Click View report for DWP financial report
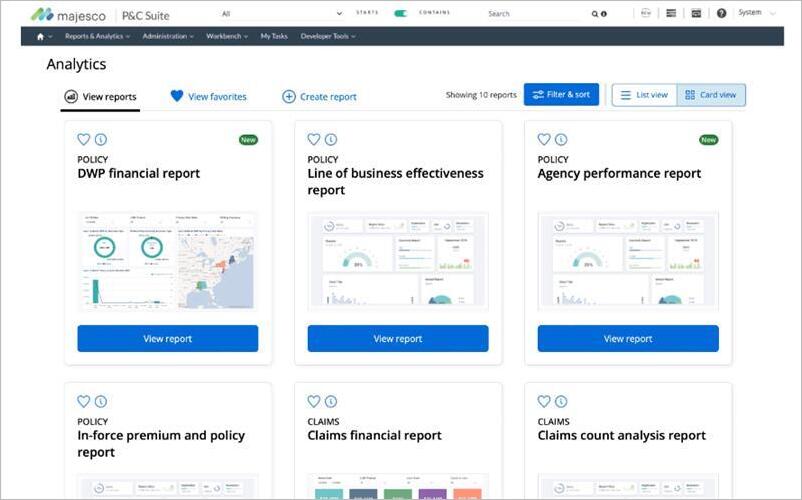Image resolution: width=802 pixels, height=500 pixels. [x=167, y=339]
